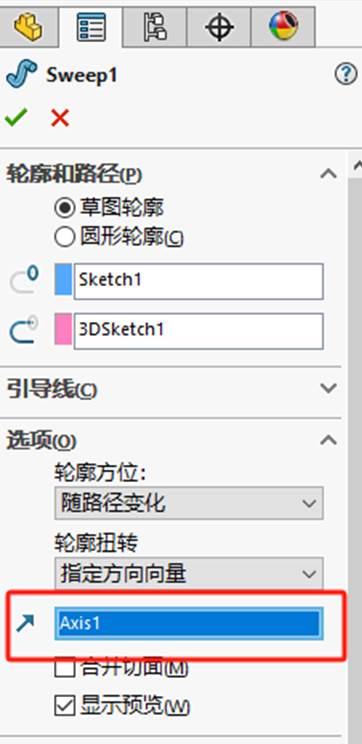Select the 草图轮廓 radio button
Viewport: 362px width, 744px height.
(64, 208)
